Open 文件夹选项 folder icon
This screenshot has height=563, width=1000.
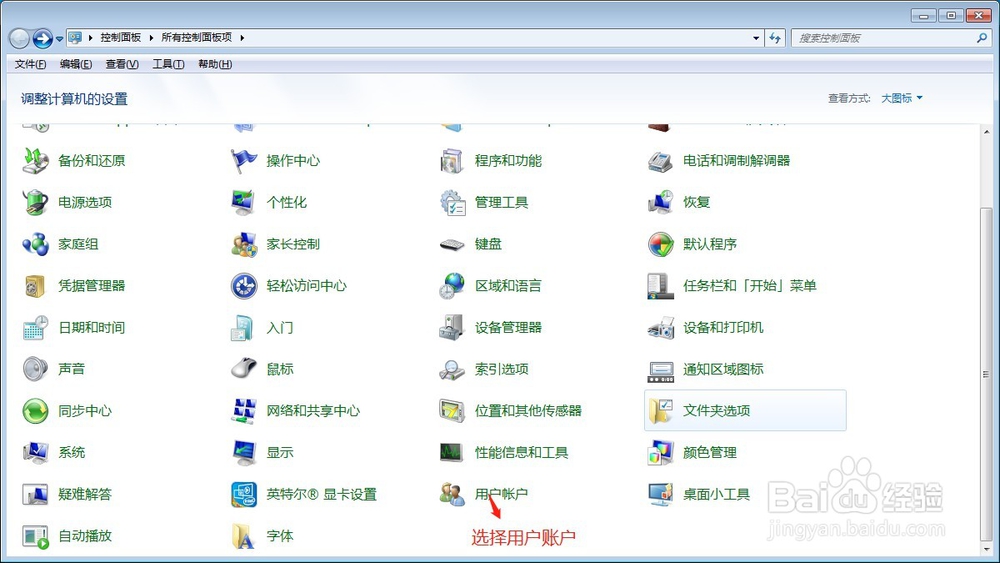(660, 411)
